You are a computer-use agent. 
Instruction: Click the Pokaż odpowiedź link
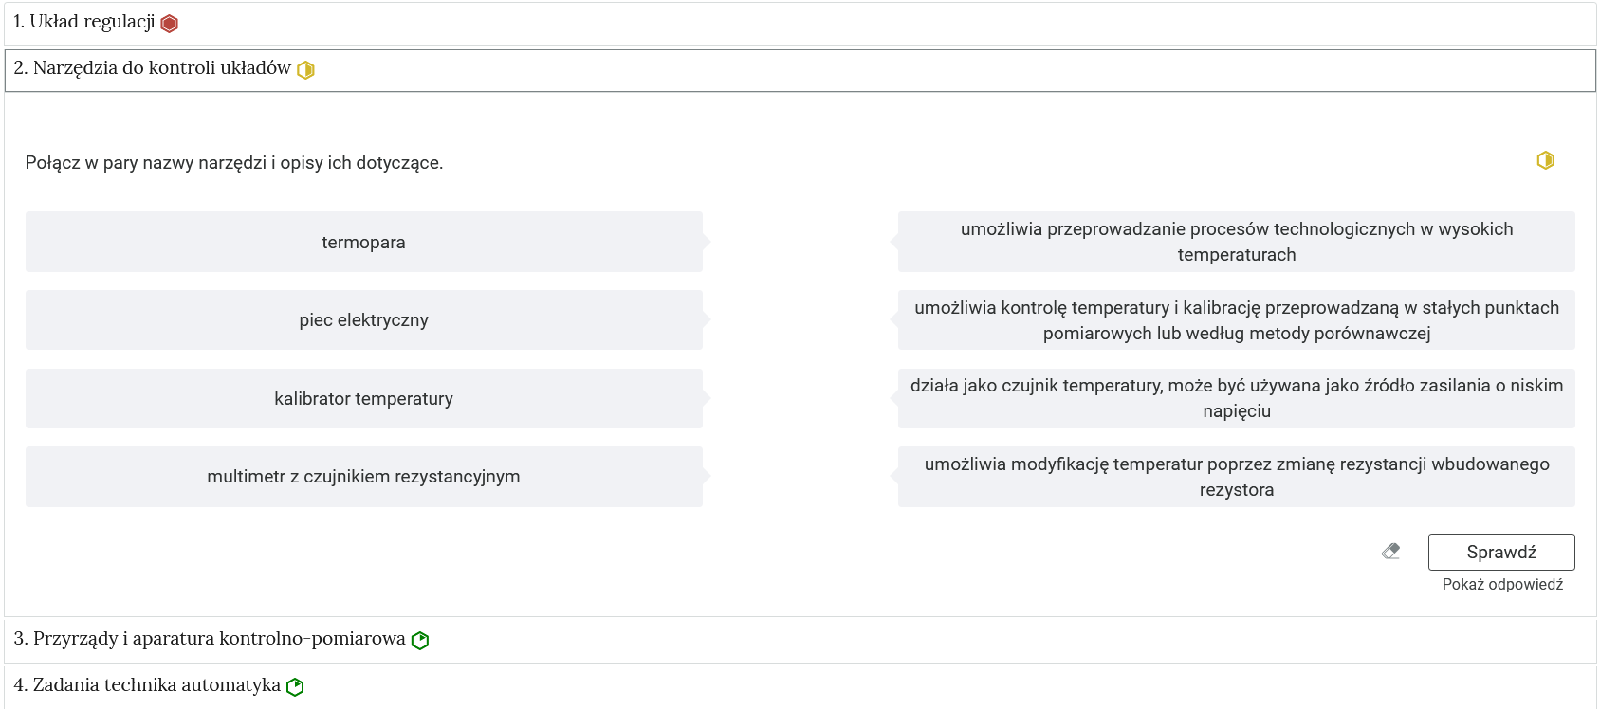click(x=1502, y=585)
